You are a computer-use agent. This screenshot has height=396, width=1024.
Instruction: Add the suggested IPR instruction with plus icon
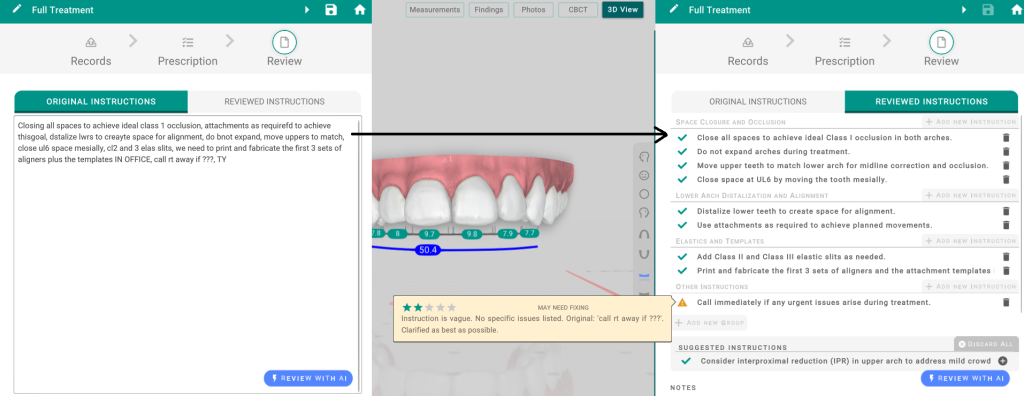click(x=1003, y=361)
